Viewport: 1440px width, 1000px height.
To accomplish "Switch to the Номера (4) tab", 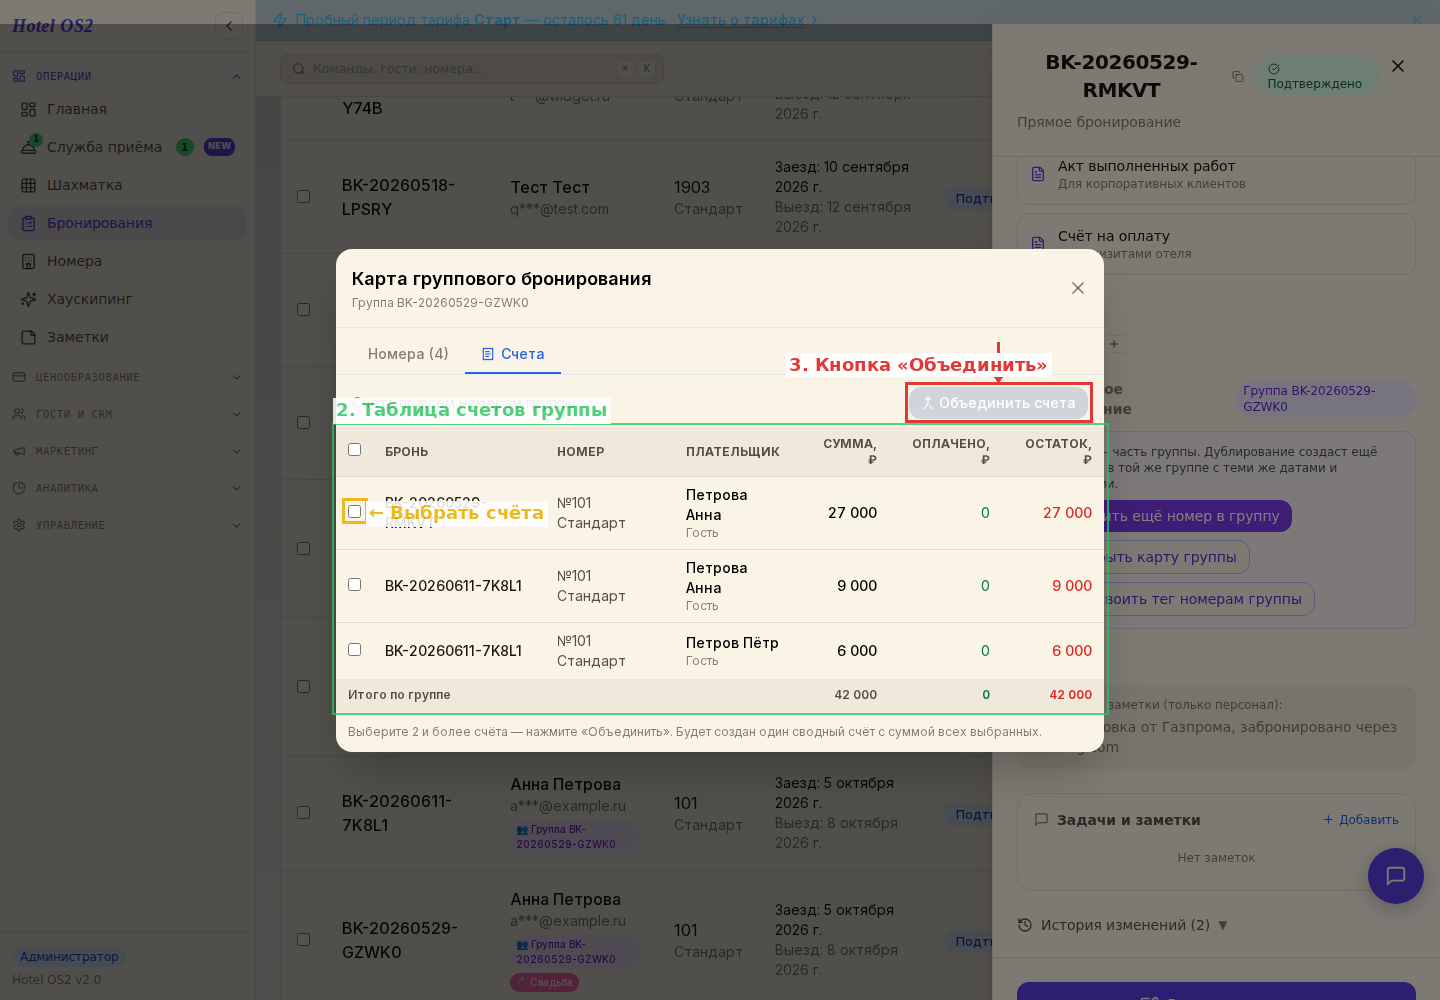I will click(x=408, y=354).
